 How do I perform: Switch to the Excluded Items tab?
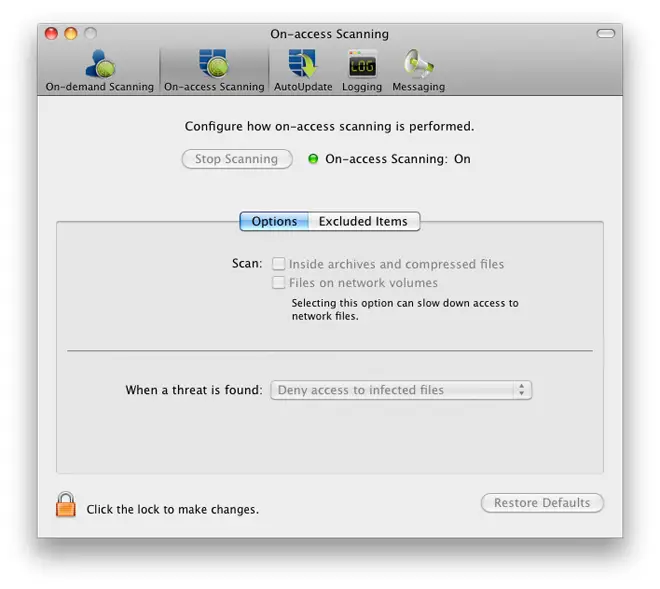364,221
